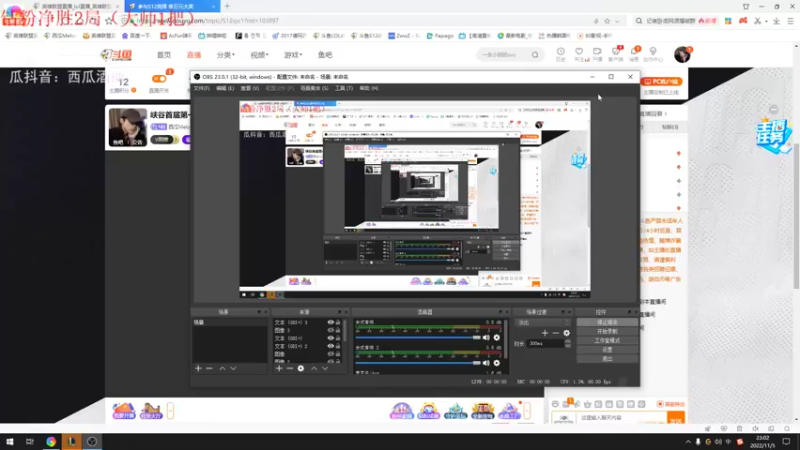This screenshot has height=450, width=800.
Task: Expand the right gift list arrow
Action: (527, 410)
